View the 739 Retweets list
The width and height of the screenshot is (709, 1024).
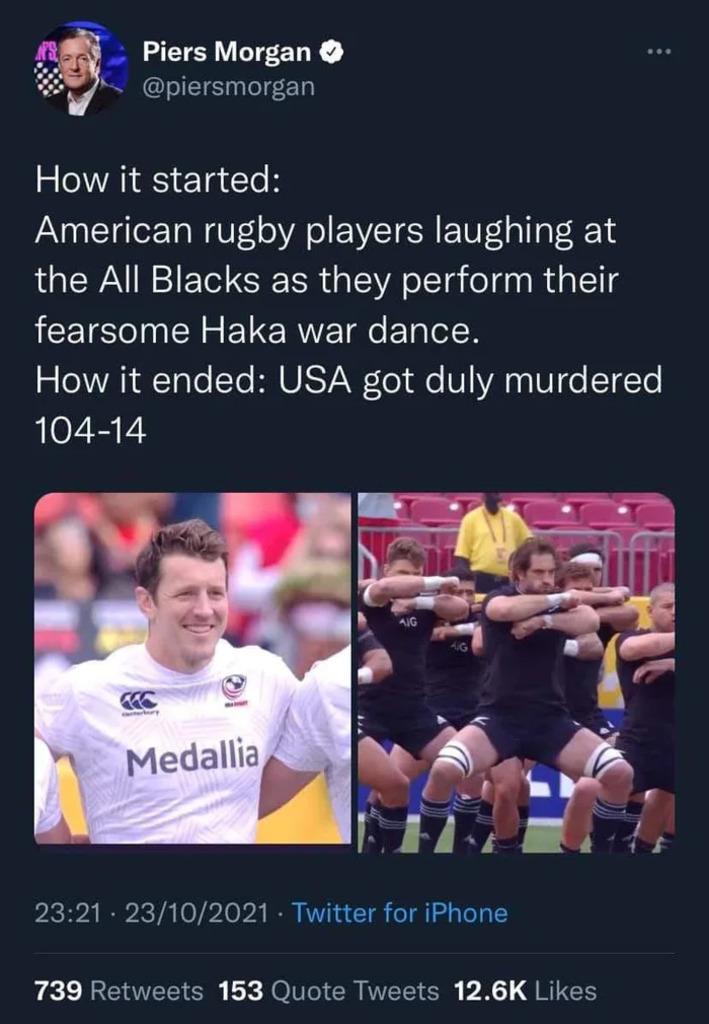119,991
